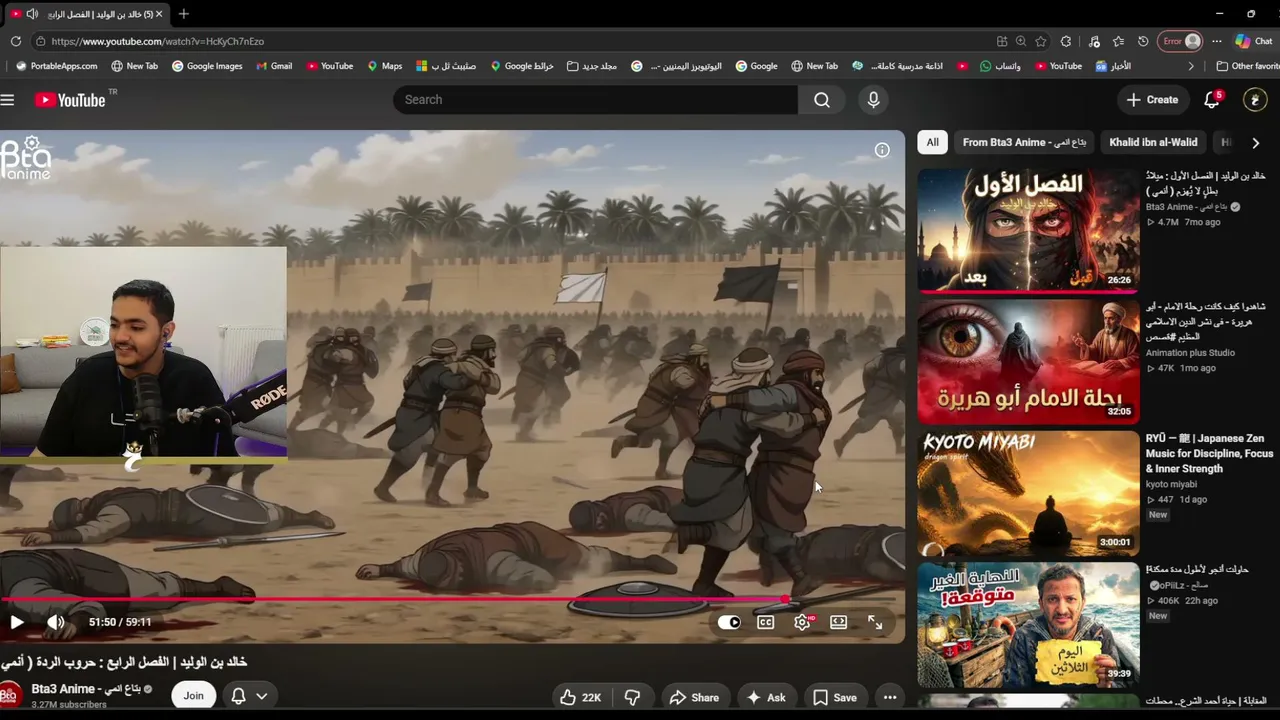The height and width of the screenshot is (720, 1280).
Task: Open the واتساب bookmark
Action: tap(1000, 66)
